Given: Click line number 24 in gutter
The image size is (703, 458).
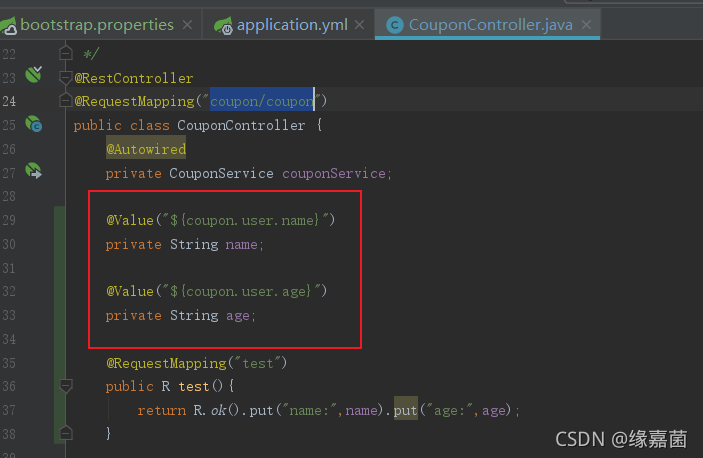Looking at the screenshot, I should [9, 101].
